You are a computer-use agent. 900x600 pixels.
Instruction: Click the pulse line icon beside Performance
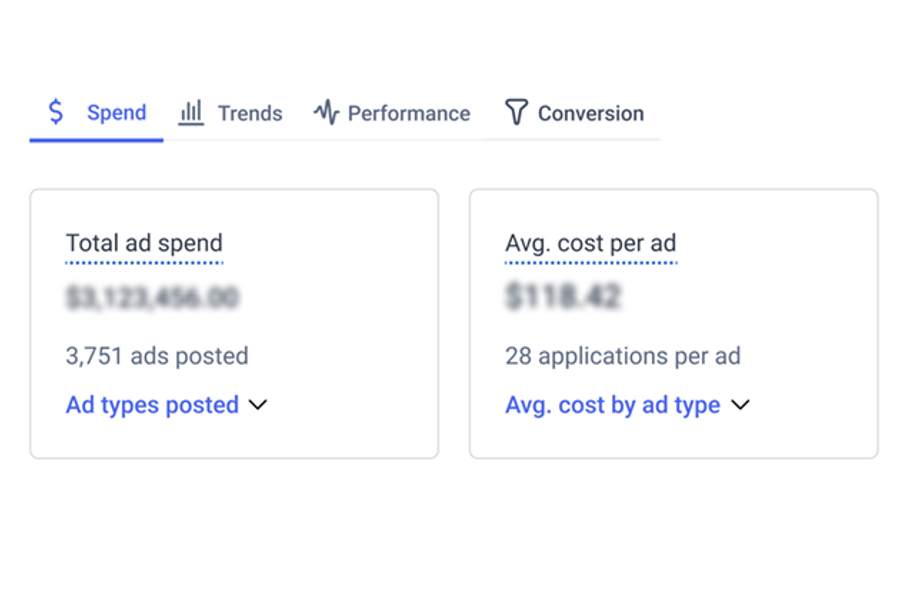click(326, 113)
